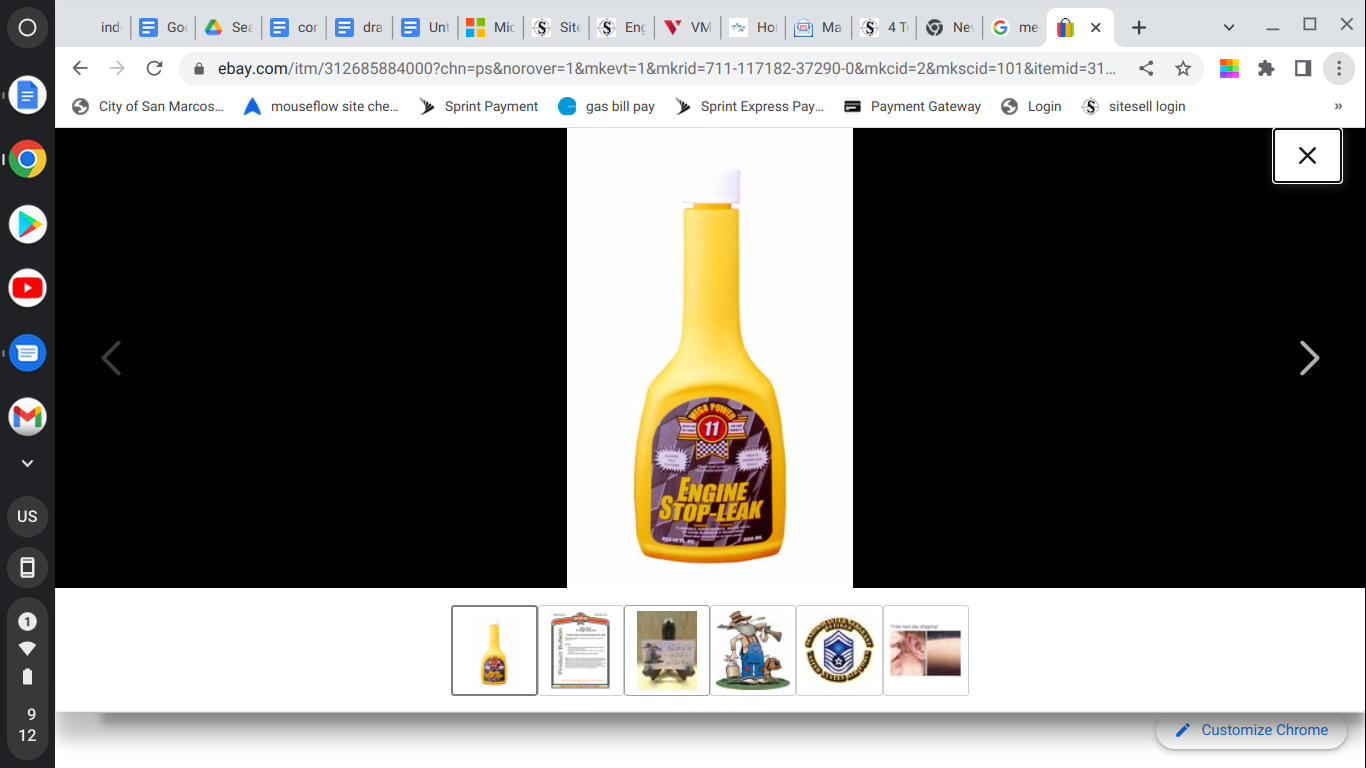Select the third gallery thumbnail with card
The width and height of the screenshot is (1366, 768).
[667, 650]
